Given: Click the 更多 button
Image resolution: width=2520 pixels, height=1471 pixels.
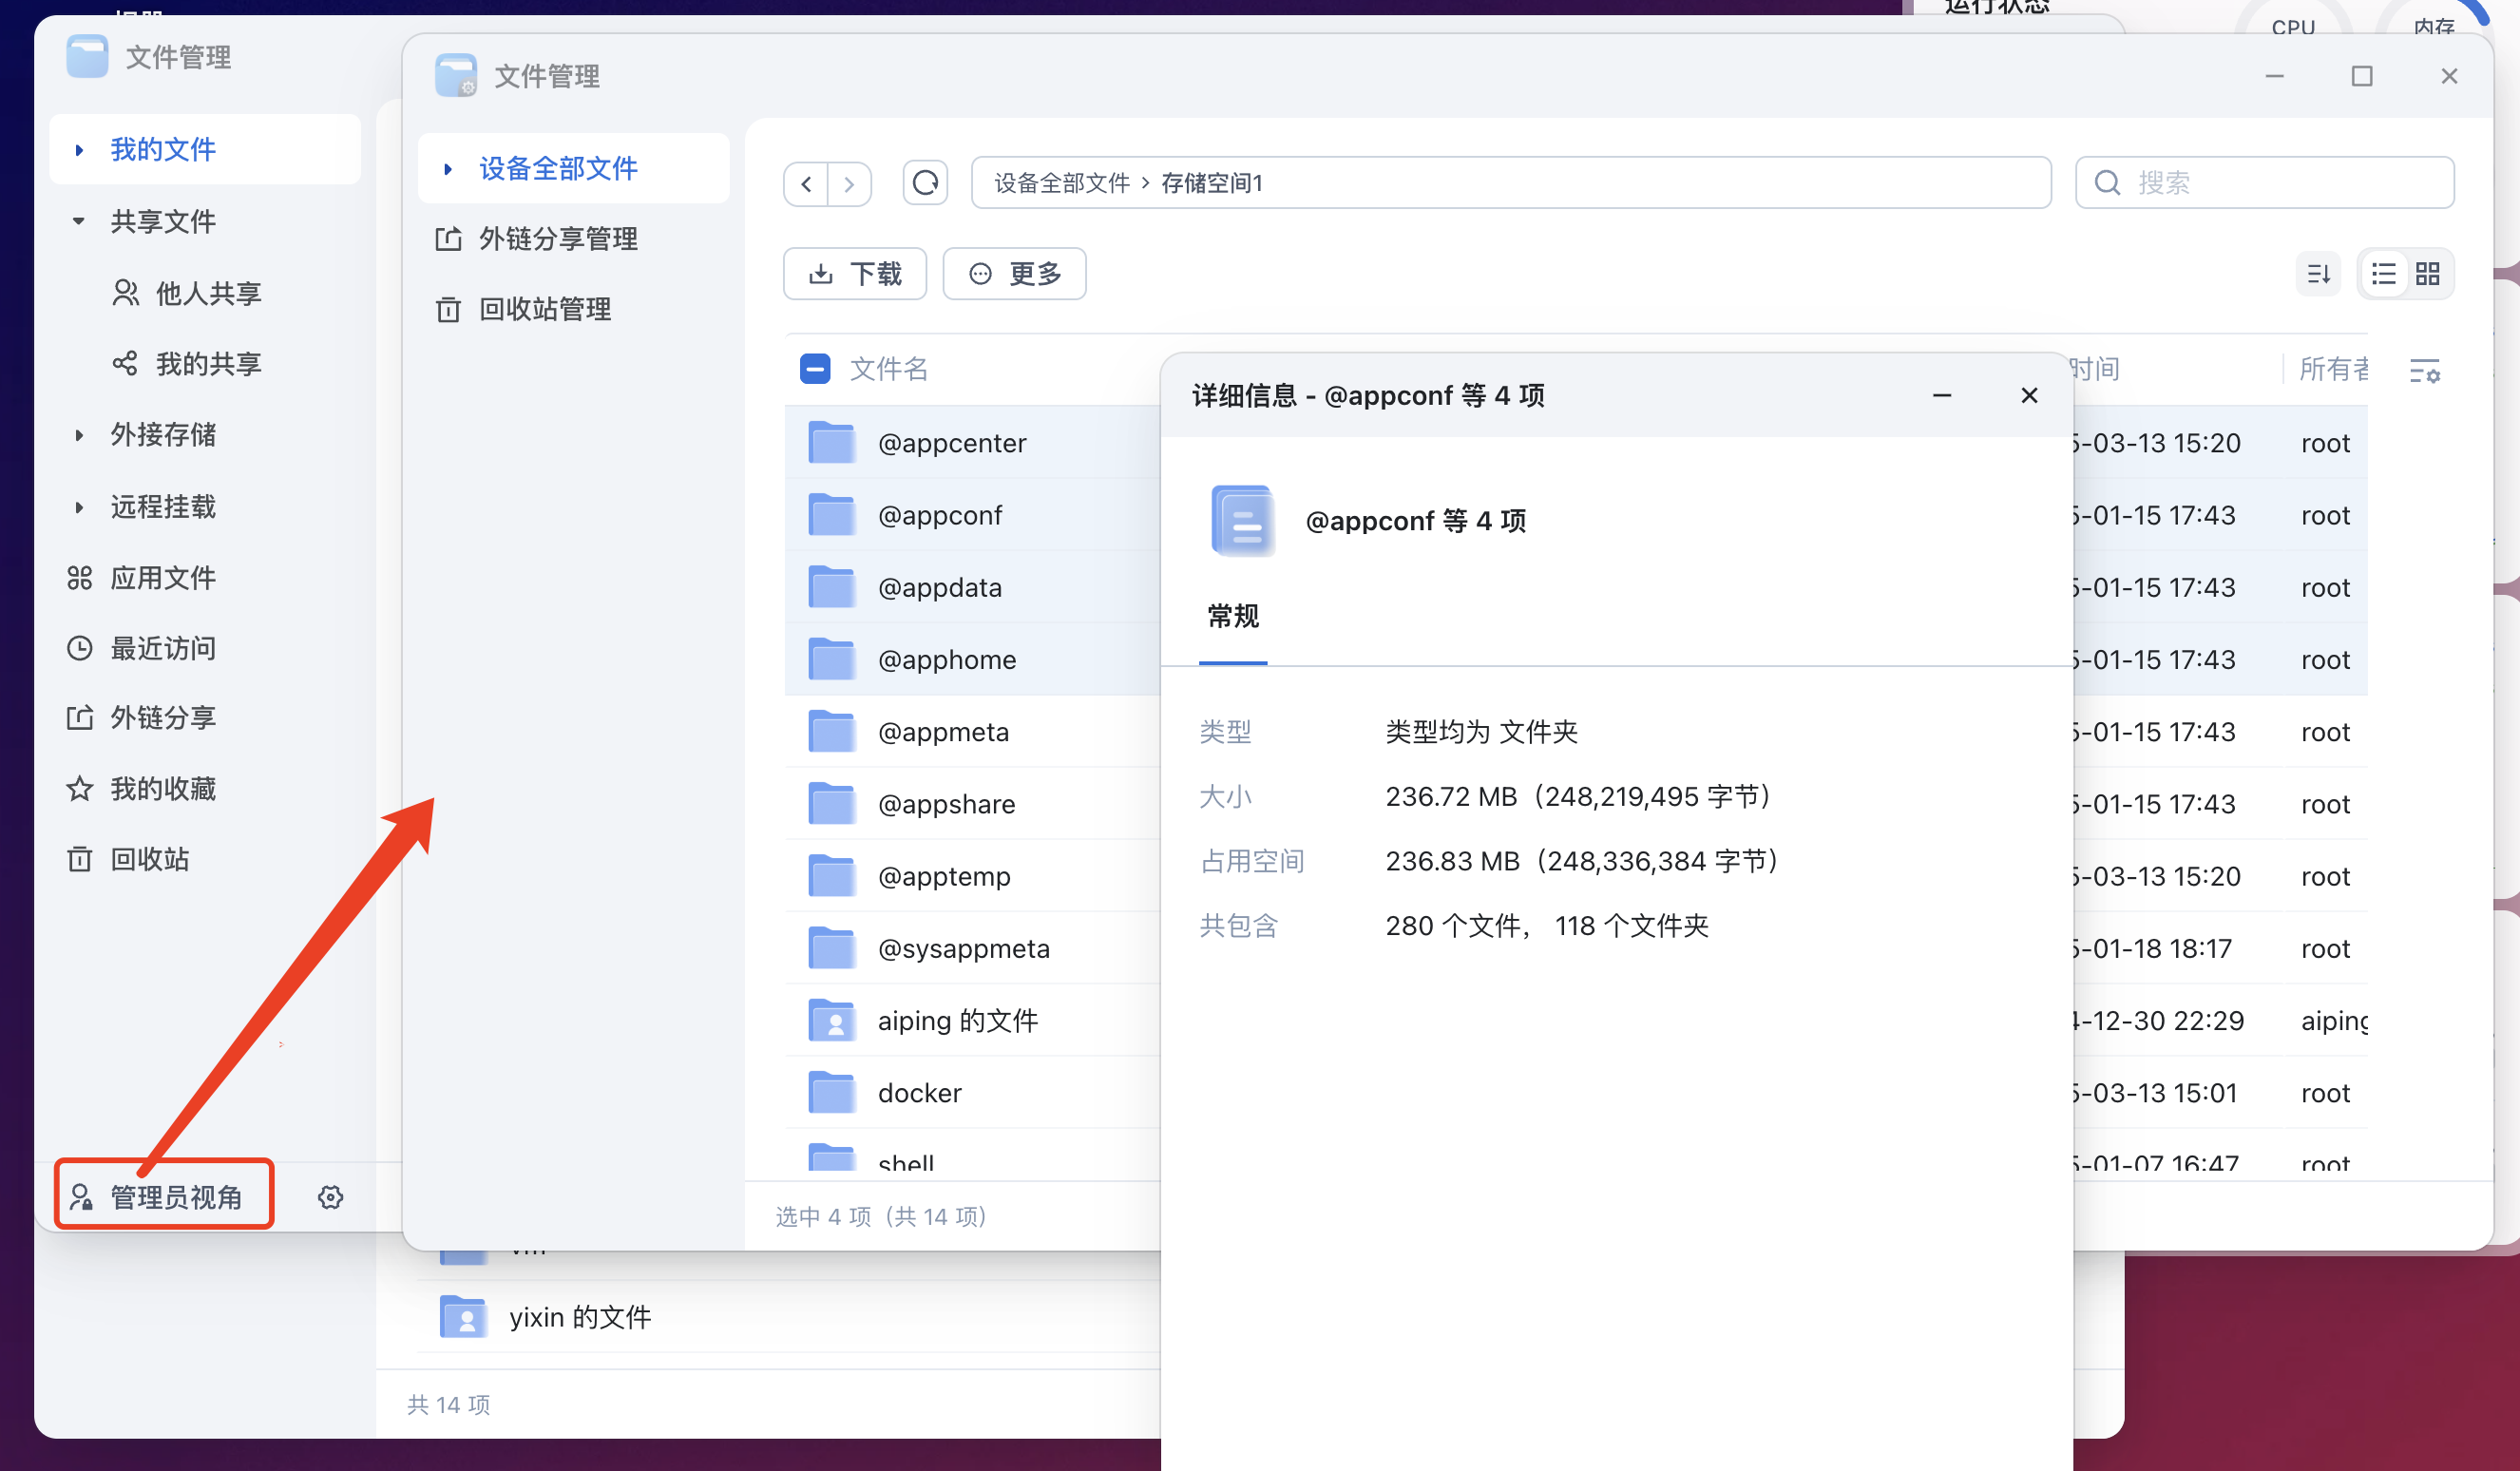Looking at the screenshot, I should click(1015, 273).
